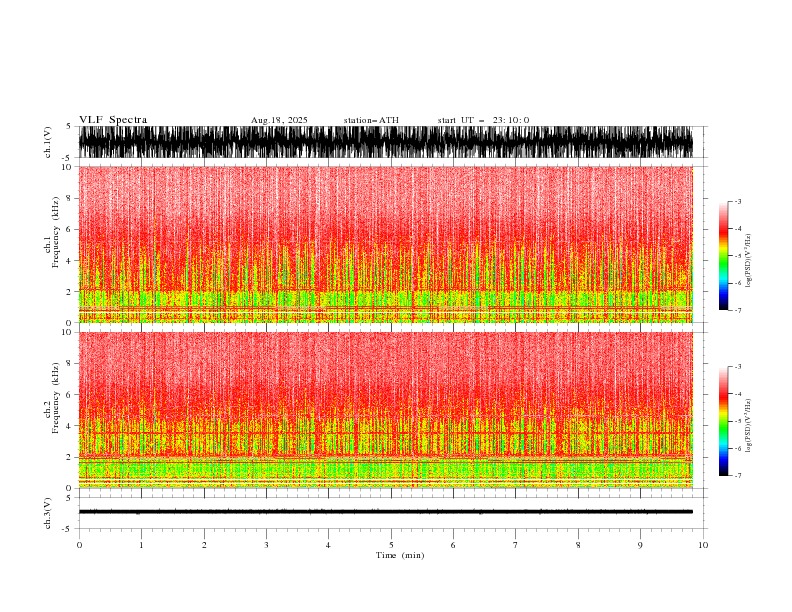Screen dimensions: 792x612
Task: Click the ch.3(V) axis "5" tick label
Action: (x=70, y=497)
